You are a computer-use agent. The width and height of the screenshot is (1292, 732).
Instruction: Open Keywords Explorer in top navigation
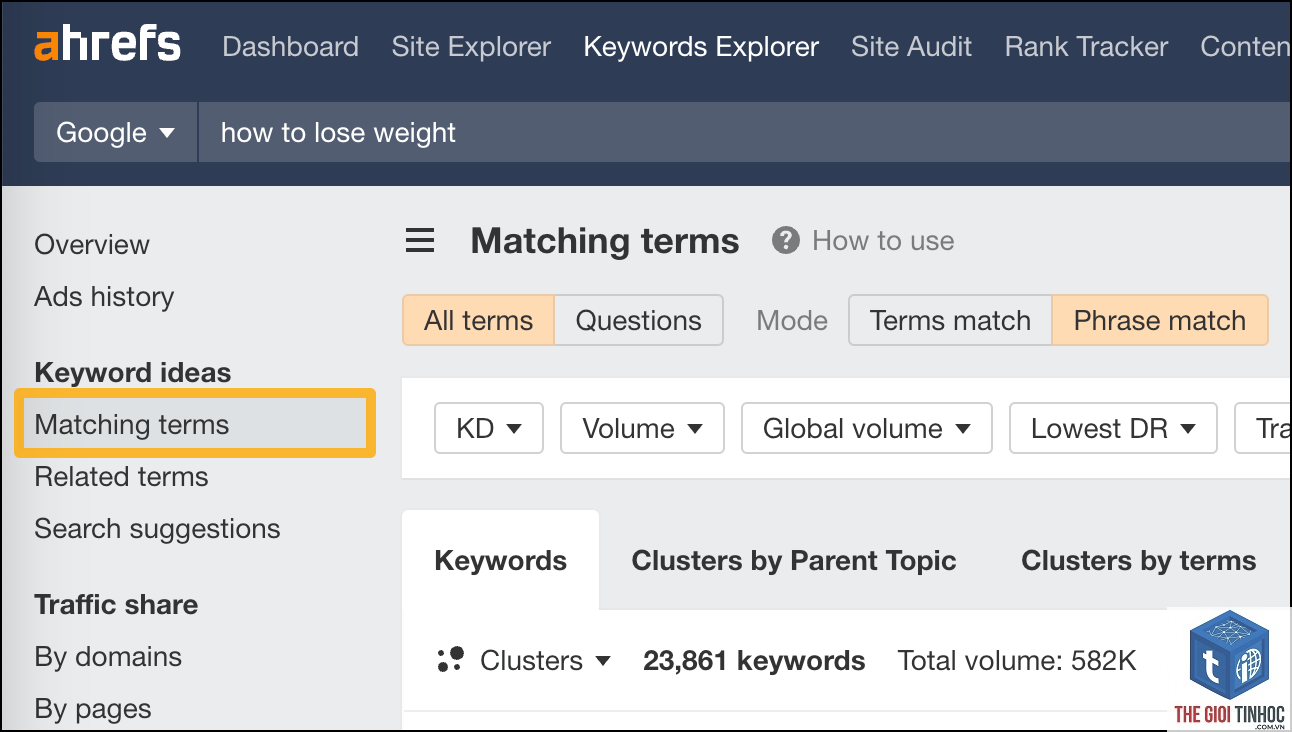pyautogui.click(x=701, y=47)
